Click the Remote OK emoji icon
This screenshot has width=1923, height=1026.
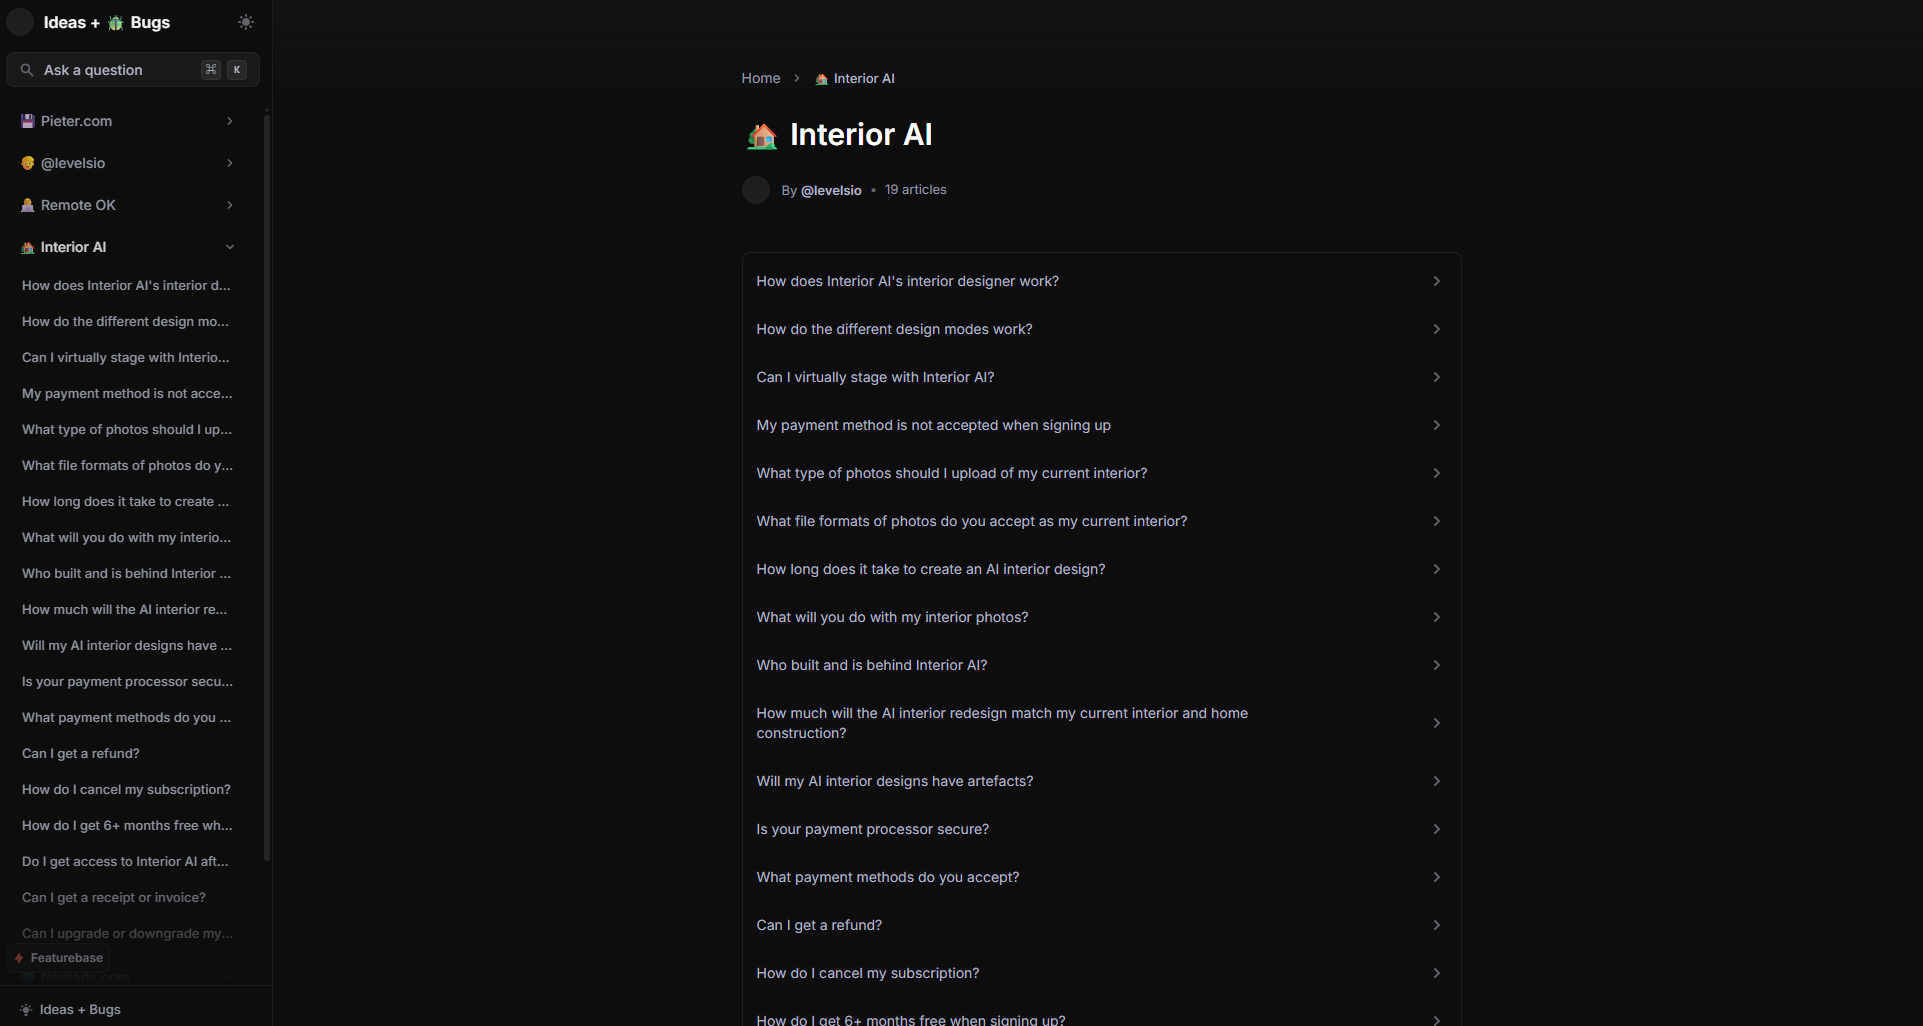(28, 205)
